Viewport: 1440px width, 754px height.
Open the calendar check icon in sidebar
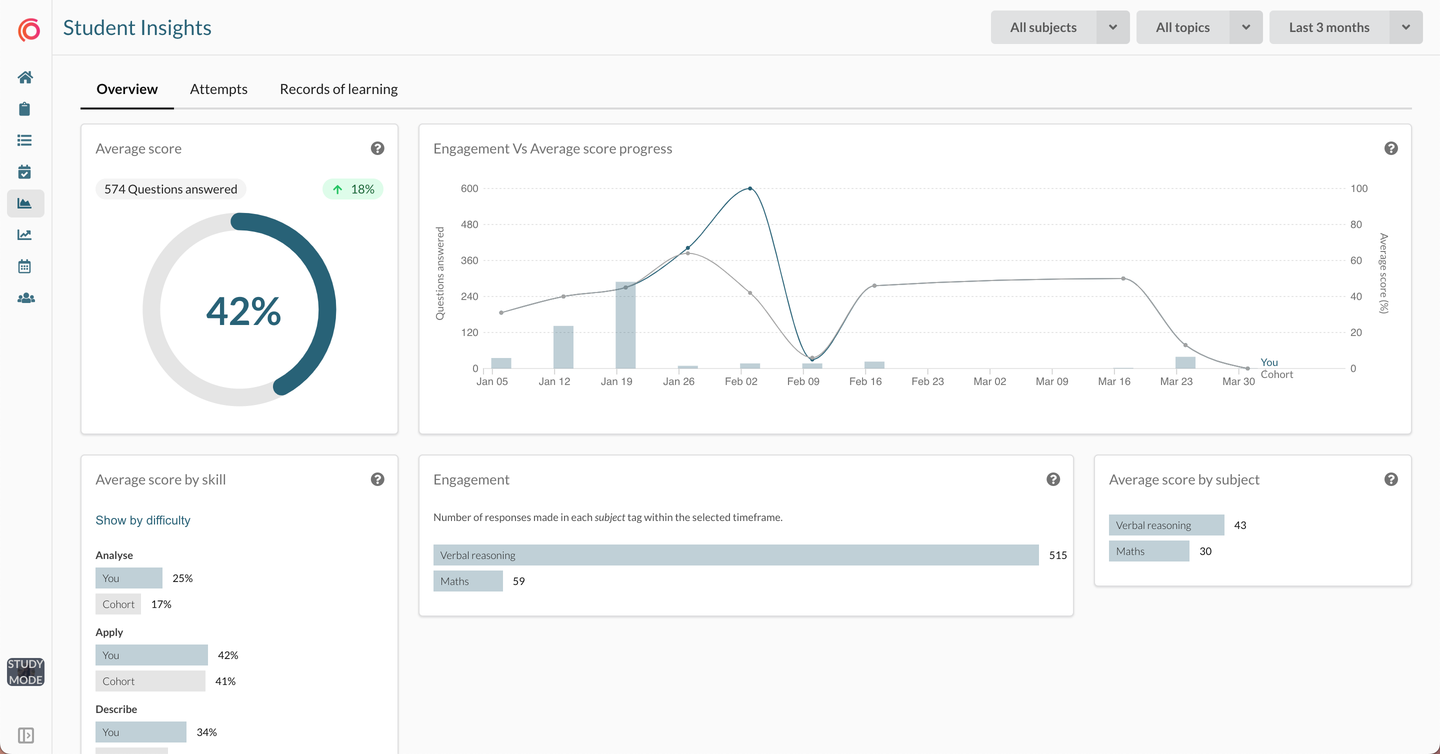coord(25,172)
